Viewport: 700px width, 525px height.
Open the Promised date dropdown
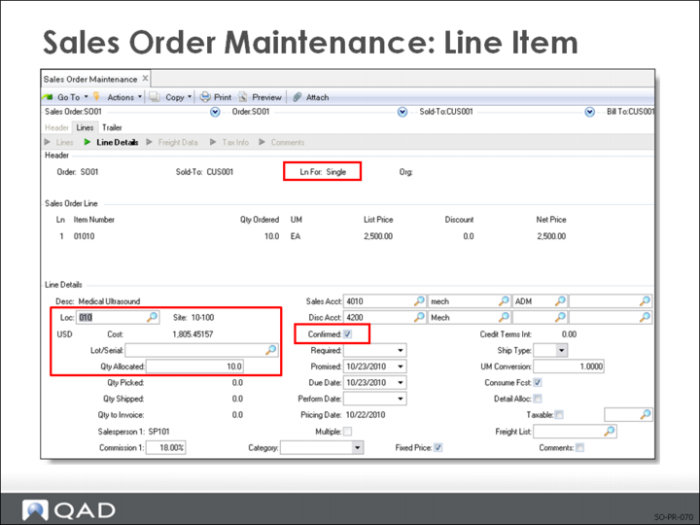400,367
